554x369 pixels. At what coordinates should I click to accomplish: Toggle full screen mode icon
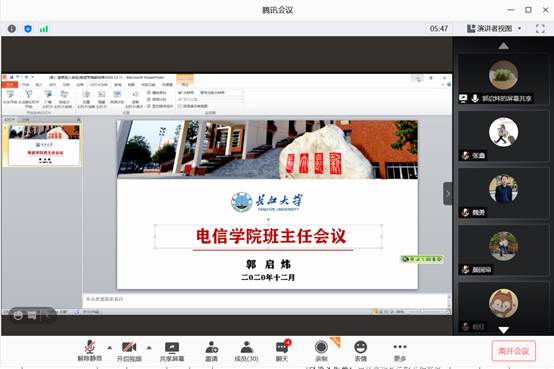tap(540, 29)
